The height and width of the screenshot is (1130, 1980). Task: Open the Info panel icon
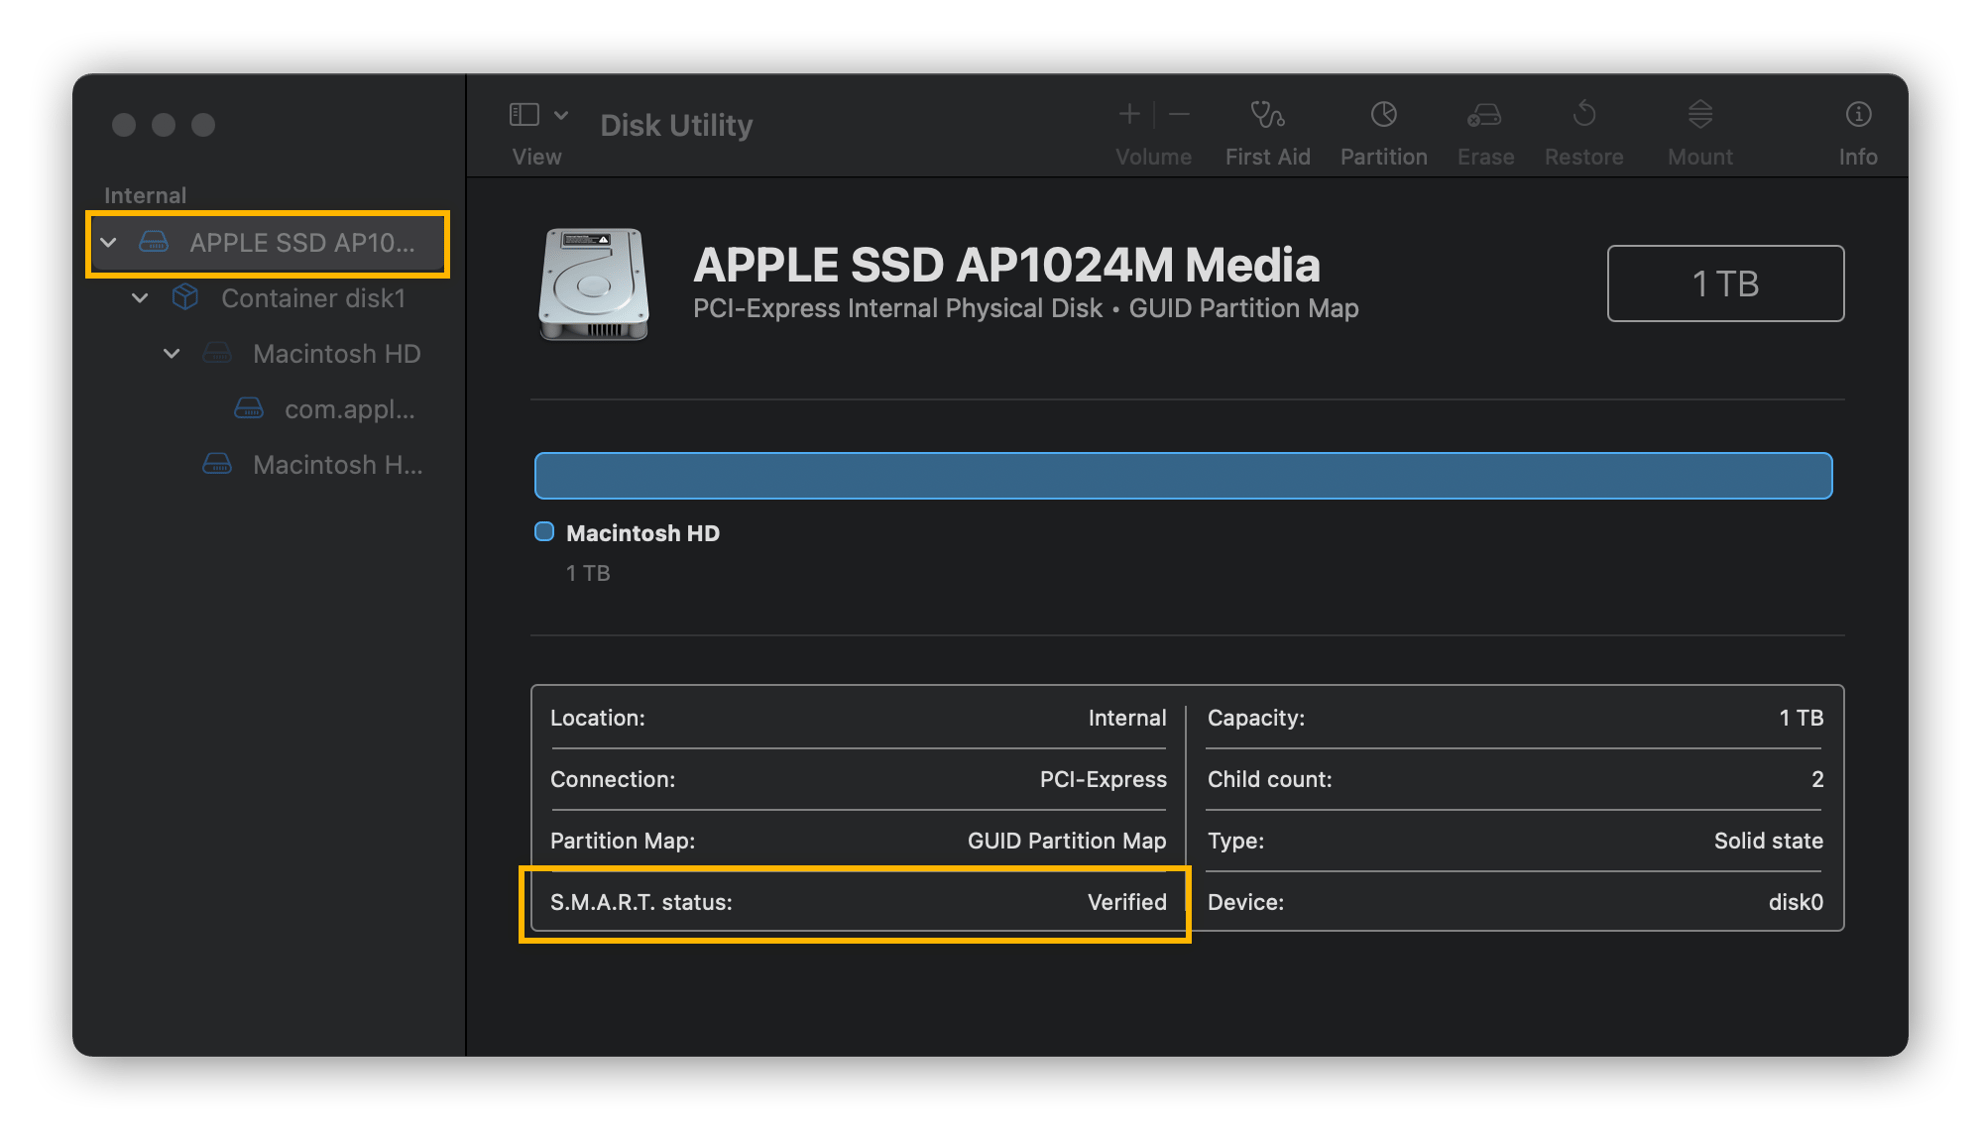click(1857, 116)
